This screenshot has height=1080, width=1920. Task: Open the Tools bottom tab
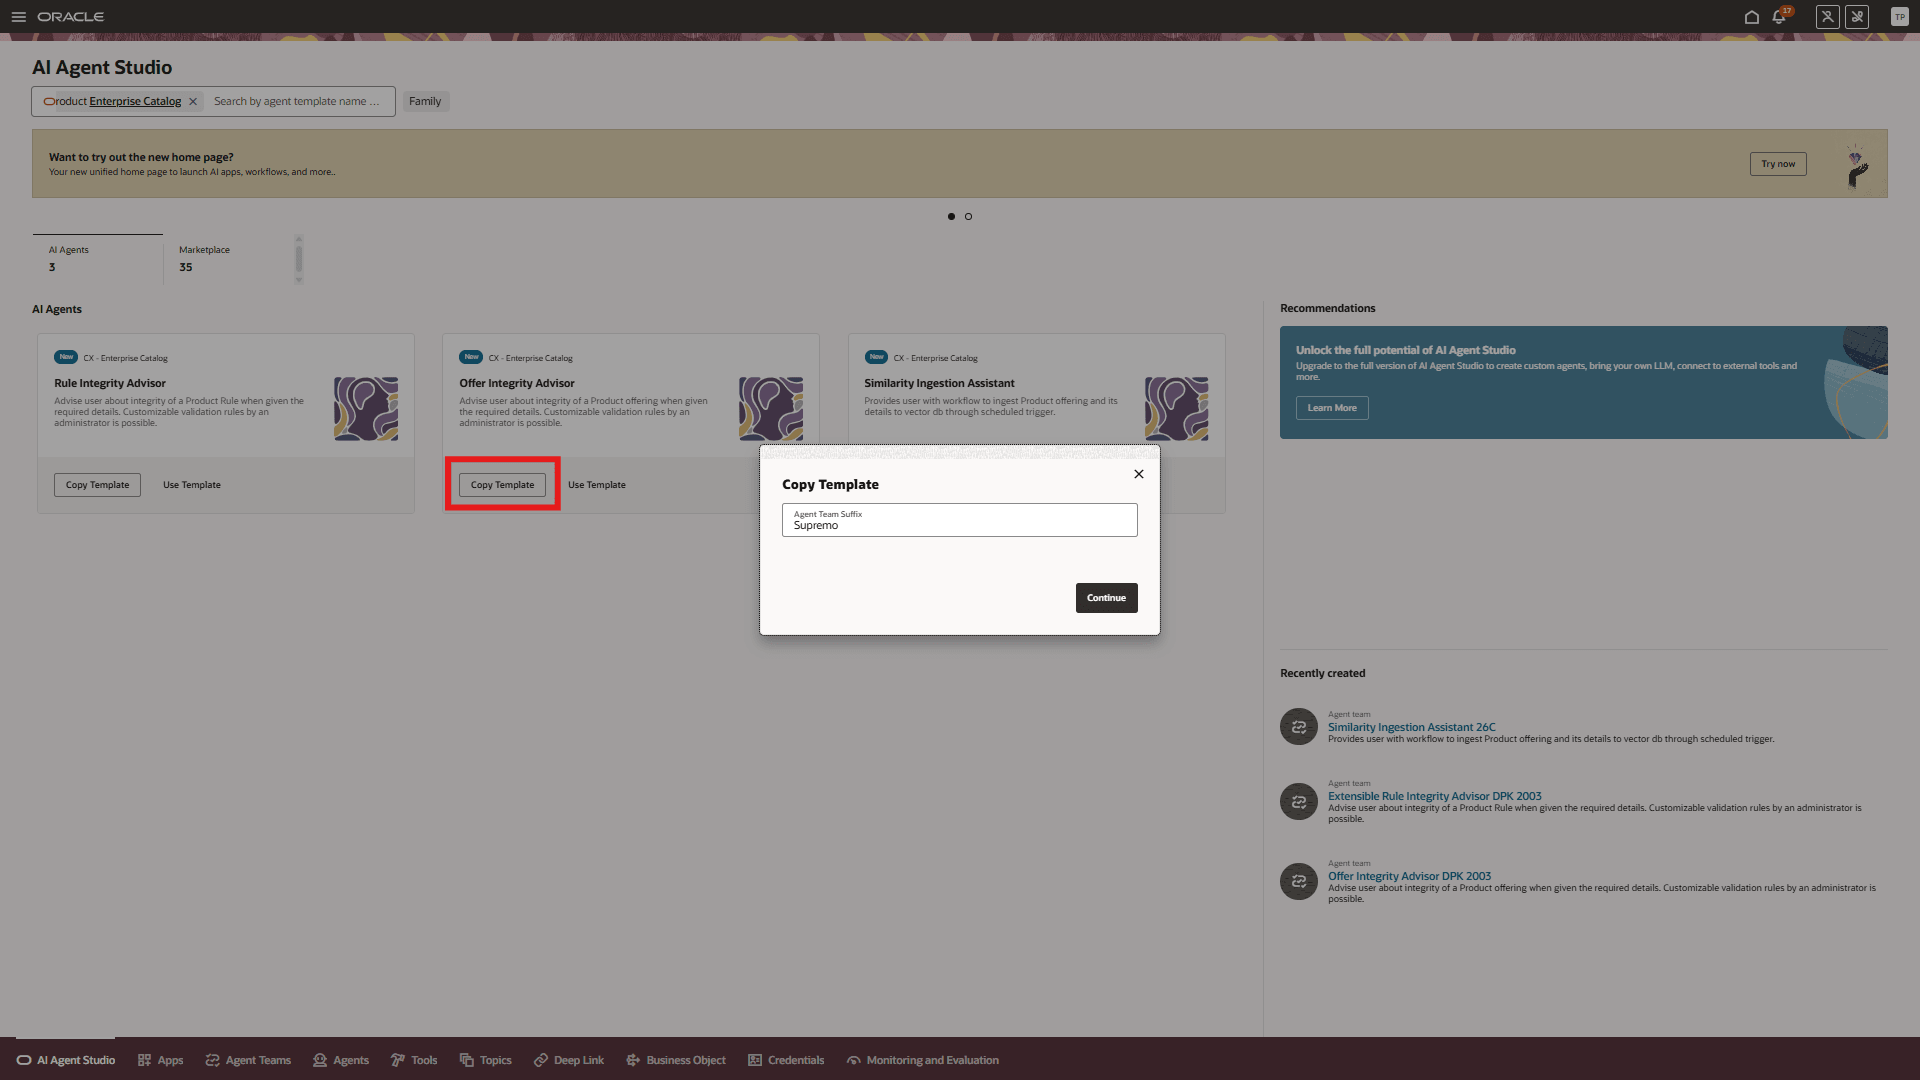click(414, 1060)
